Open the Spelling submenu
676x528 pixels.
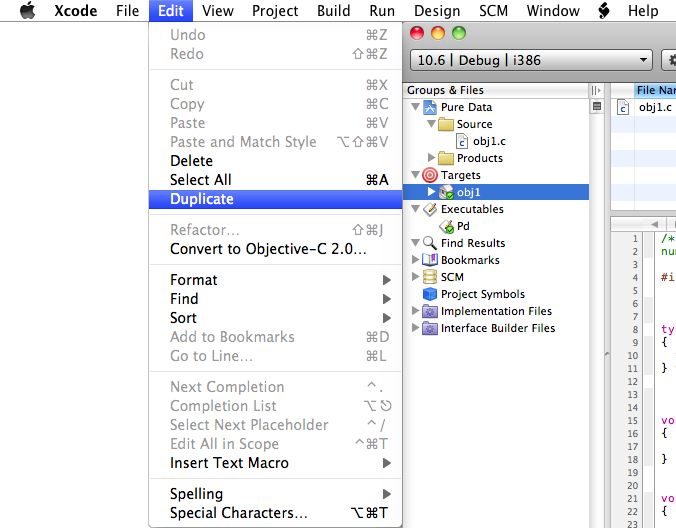(x=275, y=494)
